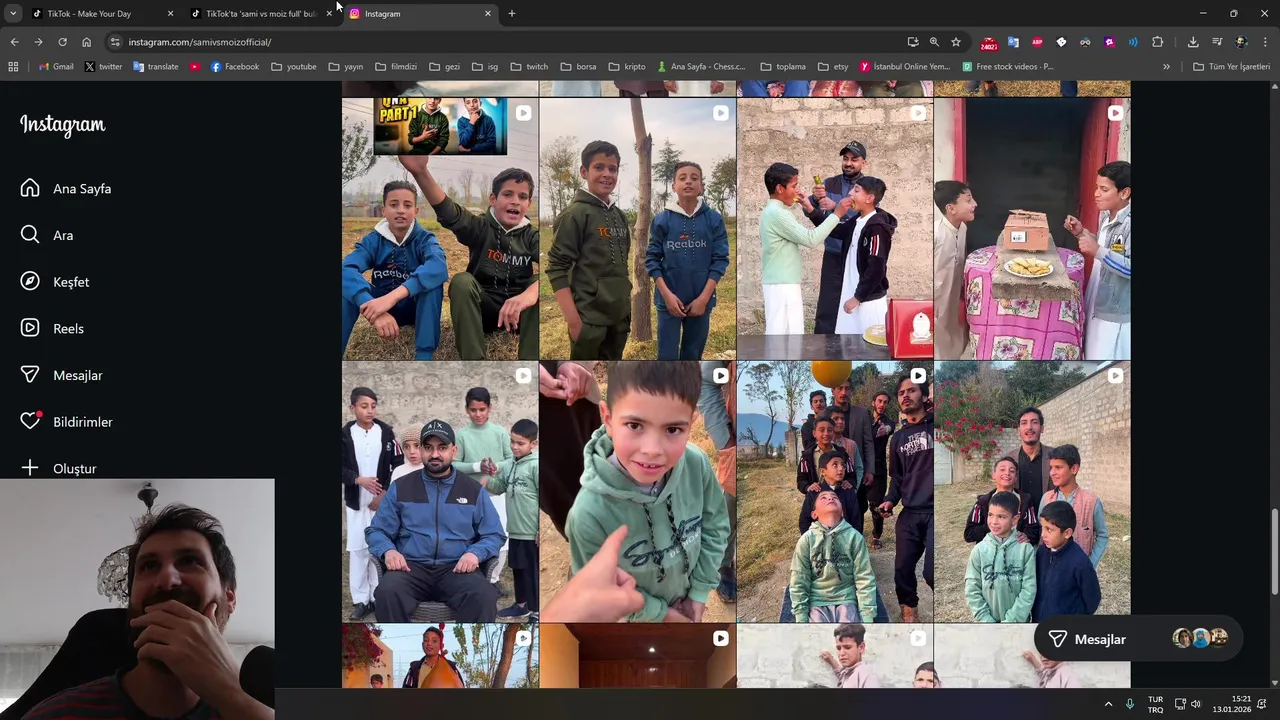Image resolution: width=1280 pixels, height=720 pixels.
Task: Open media control playlist icon
Action: point(1217,42)
